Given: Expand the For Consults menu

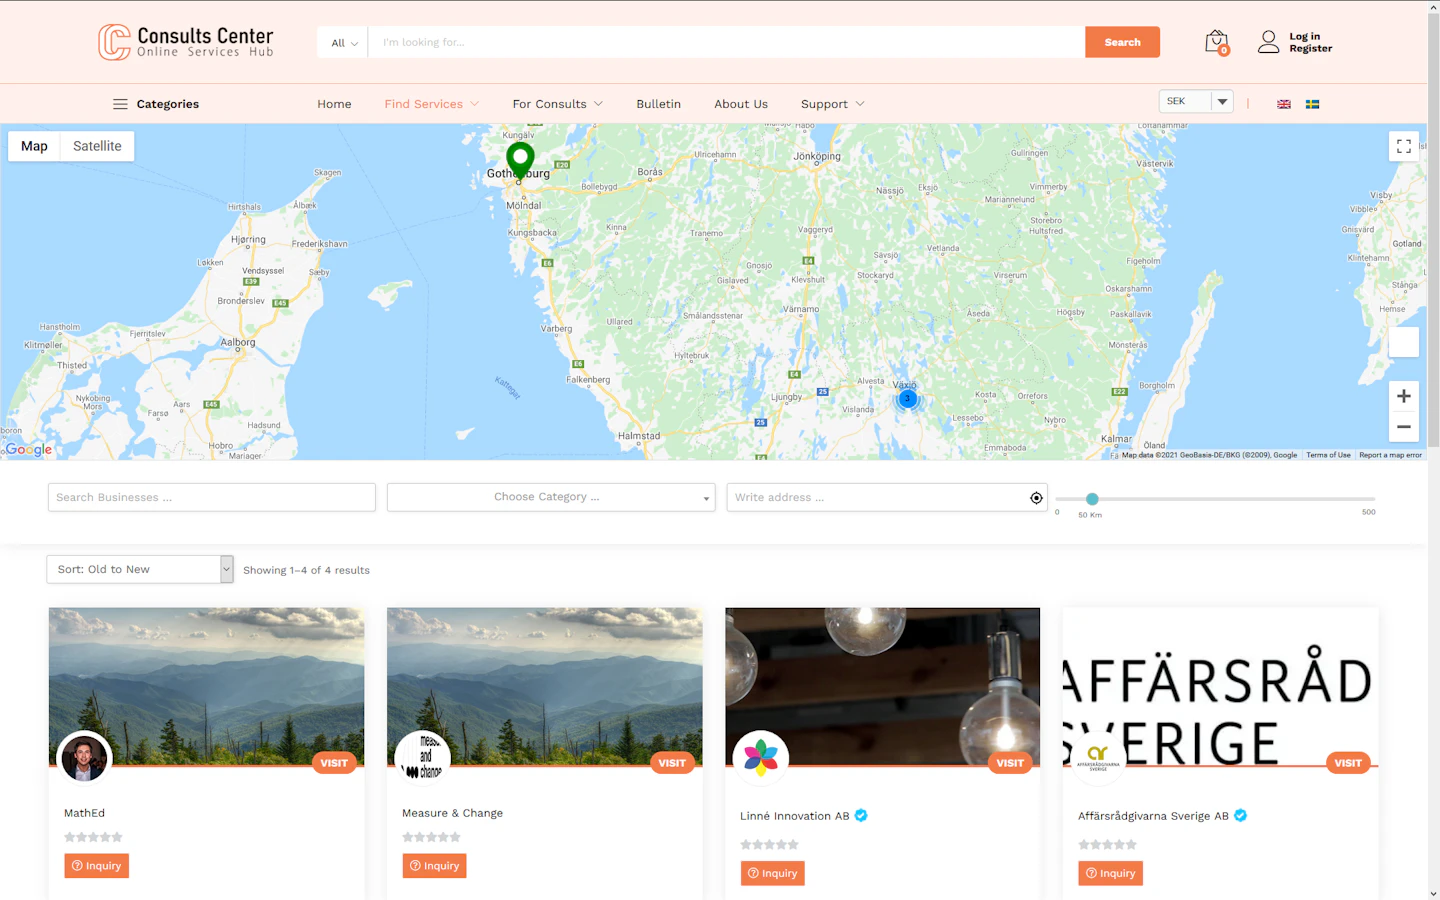Looking at the screenshot, I should click(x=558, y=104).
